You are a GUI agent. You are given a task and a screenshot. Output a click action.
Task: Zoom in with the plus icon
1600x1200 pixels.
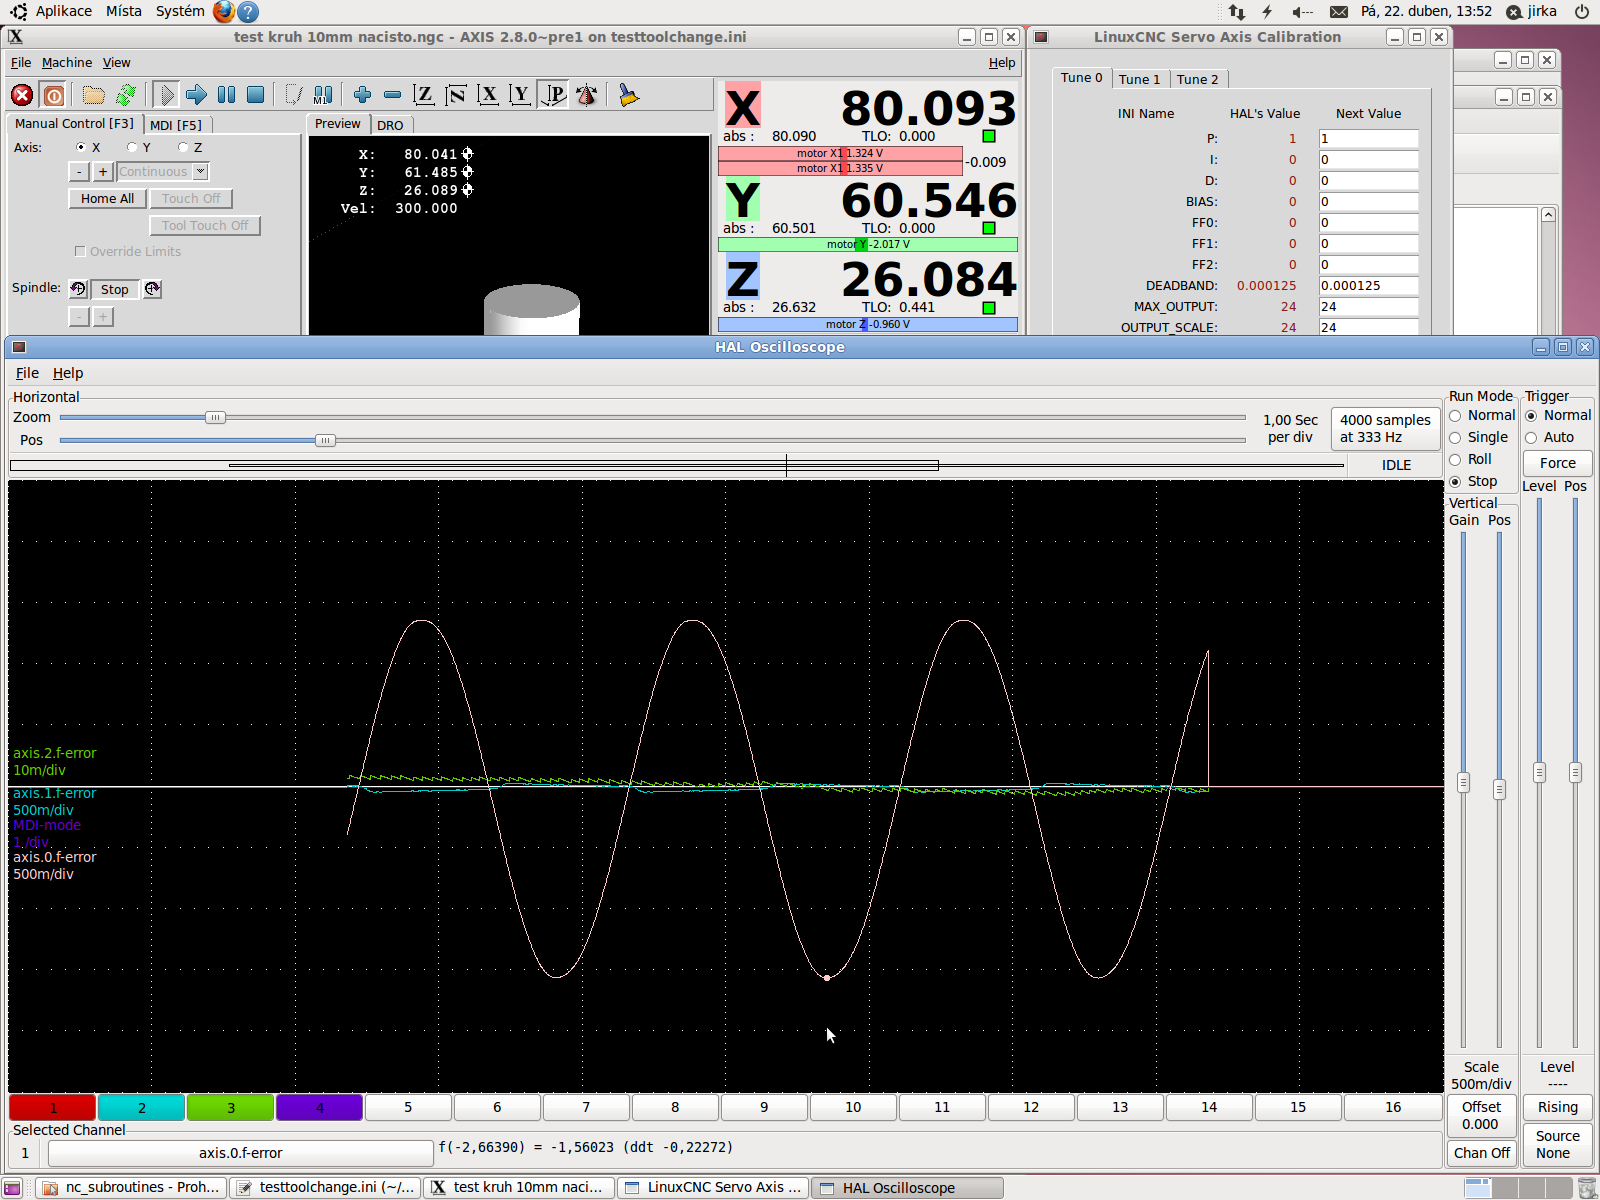[362, 95]
